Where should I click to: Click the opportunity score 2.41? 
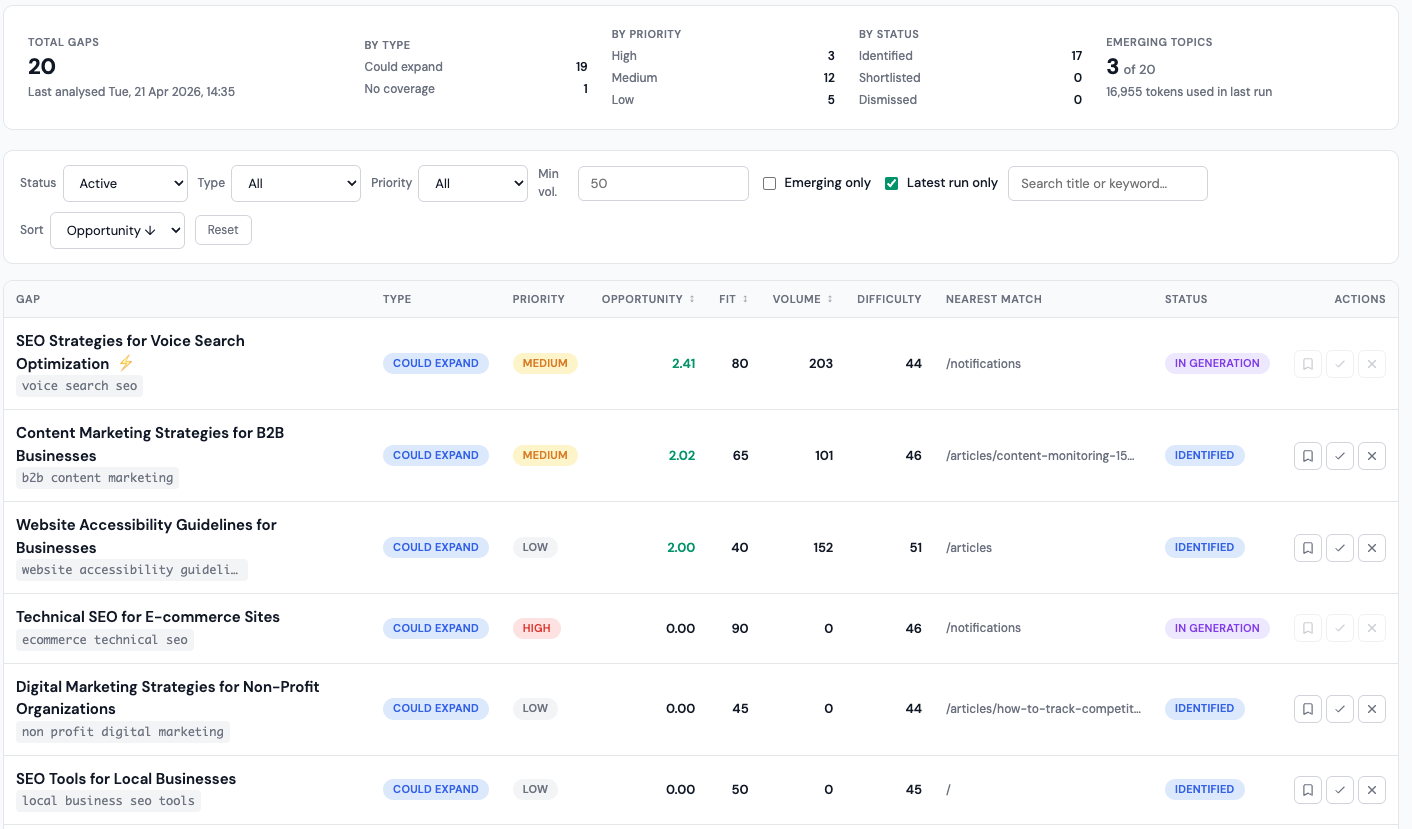tap(684, 364)
